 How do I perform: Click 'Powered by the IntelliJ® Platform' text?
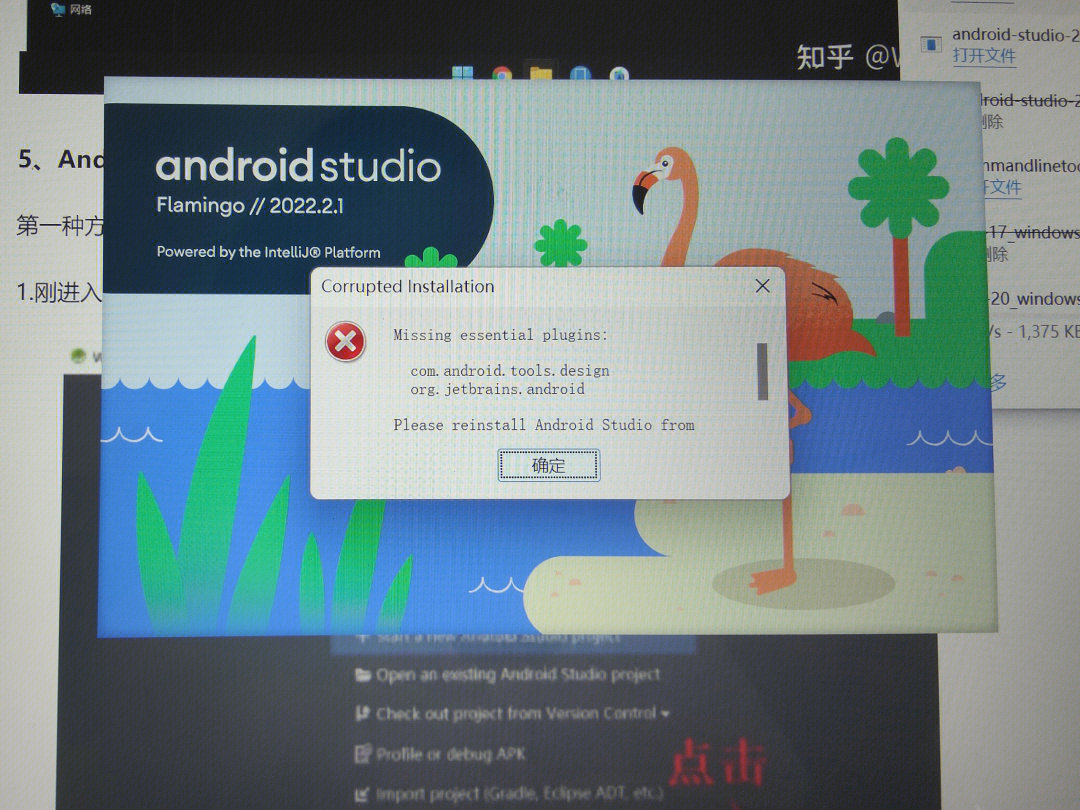pos(268,252)
